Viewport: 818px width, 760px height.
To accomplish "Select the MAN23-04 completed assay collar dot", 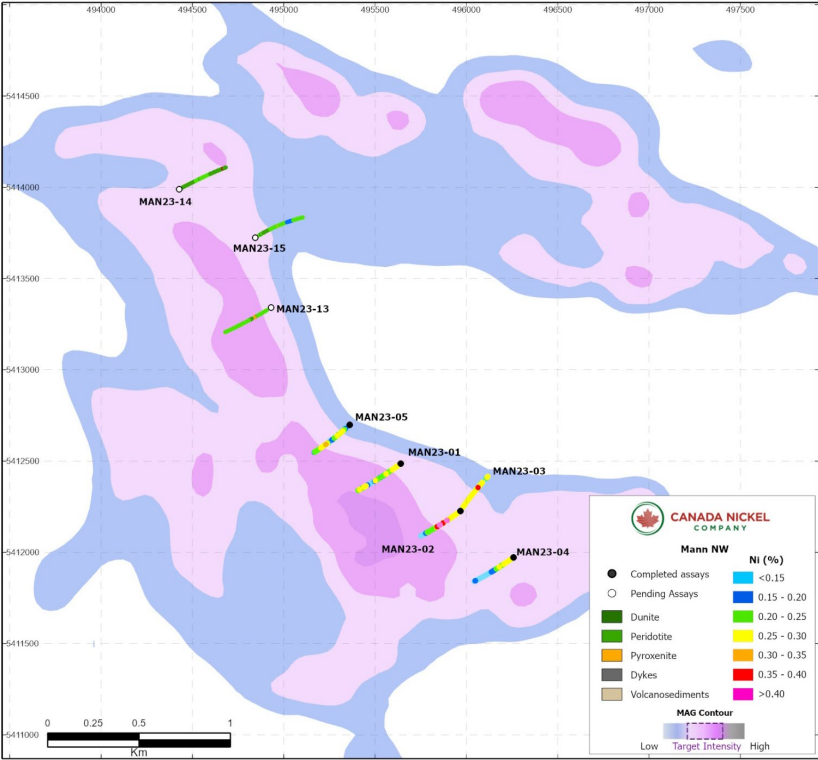I will coord(513,557).
